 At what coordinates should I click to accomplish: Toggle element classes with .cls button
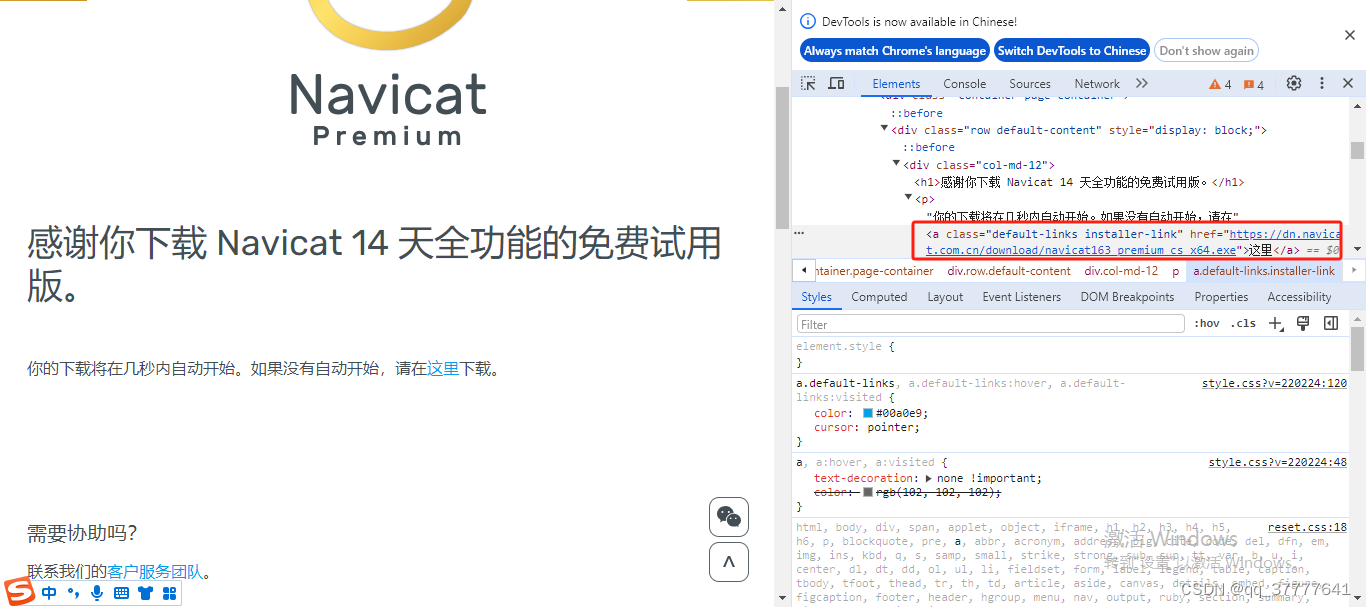(1245, 323)
